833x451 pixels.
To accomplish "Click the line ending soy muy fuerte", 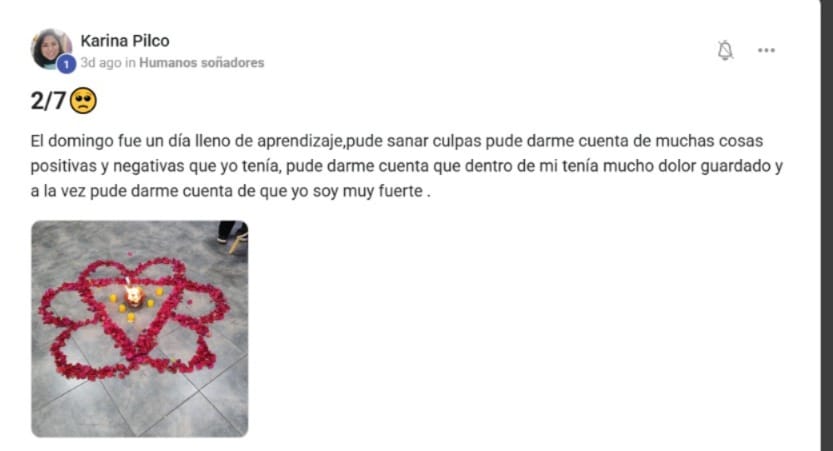I will (231, 191).
